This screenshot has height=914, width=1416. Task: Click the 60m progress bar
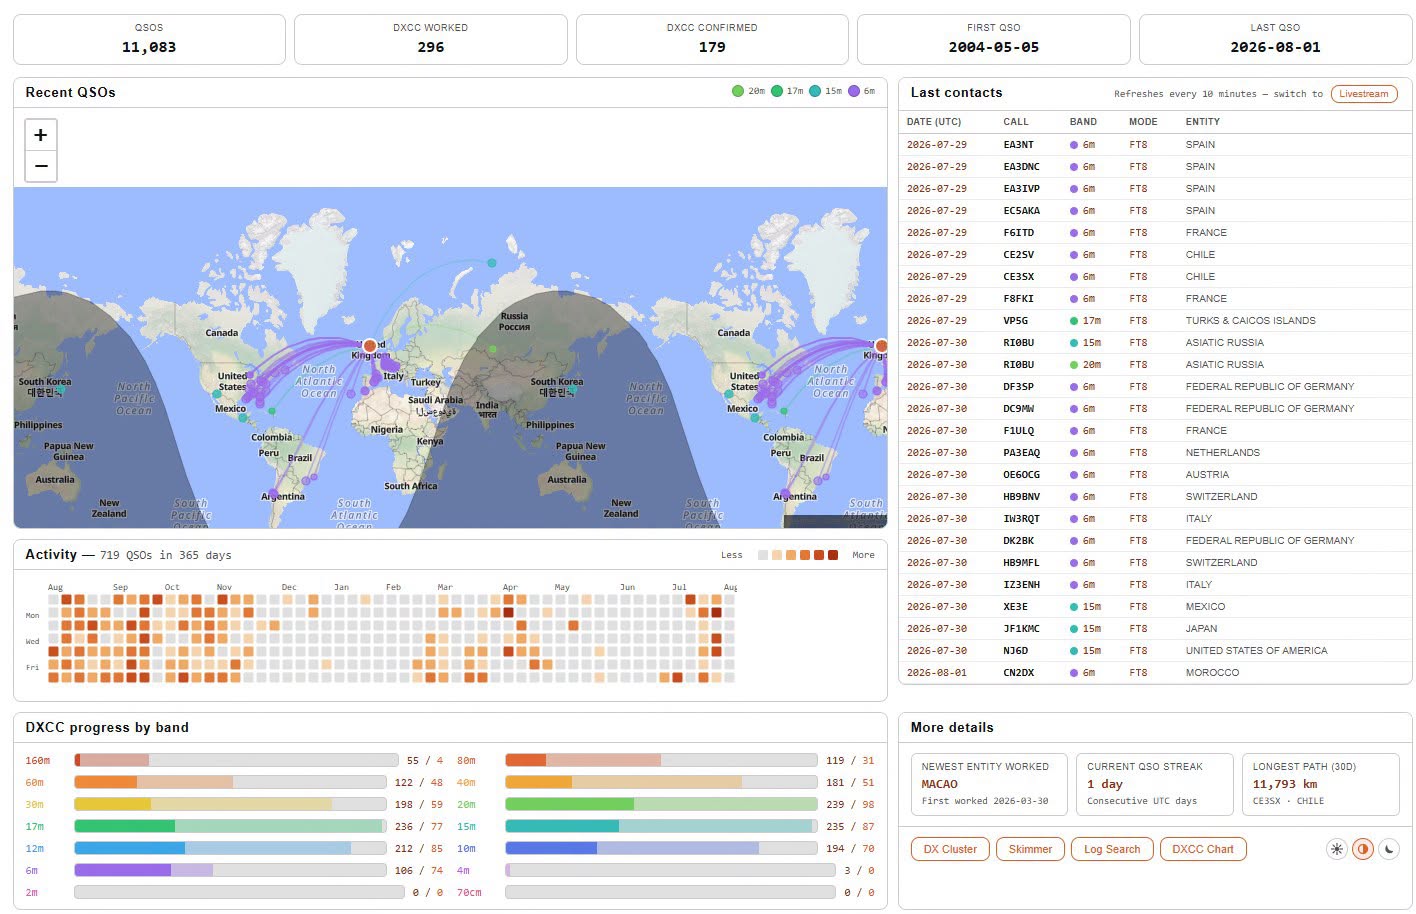pyautogui.click(x=230, y=783)
